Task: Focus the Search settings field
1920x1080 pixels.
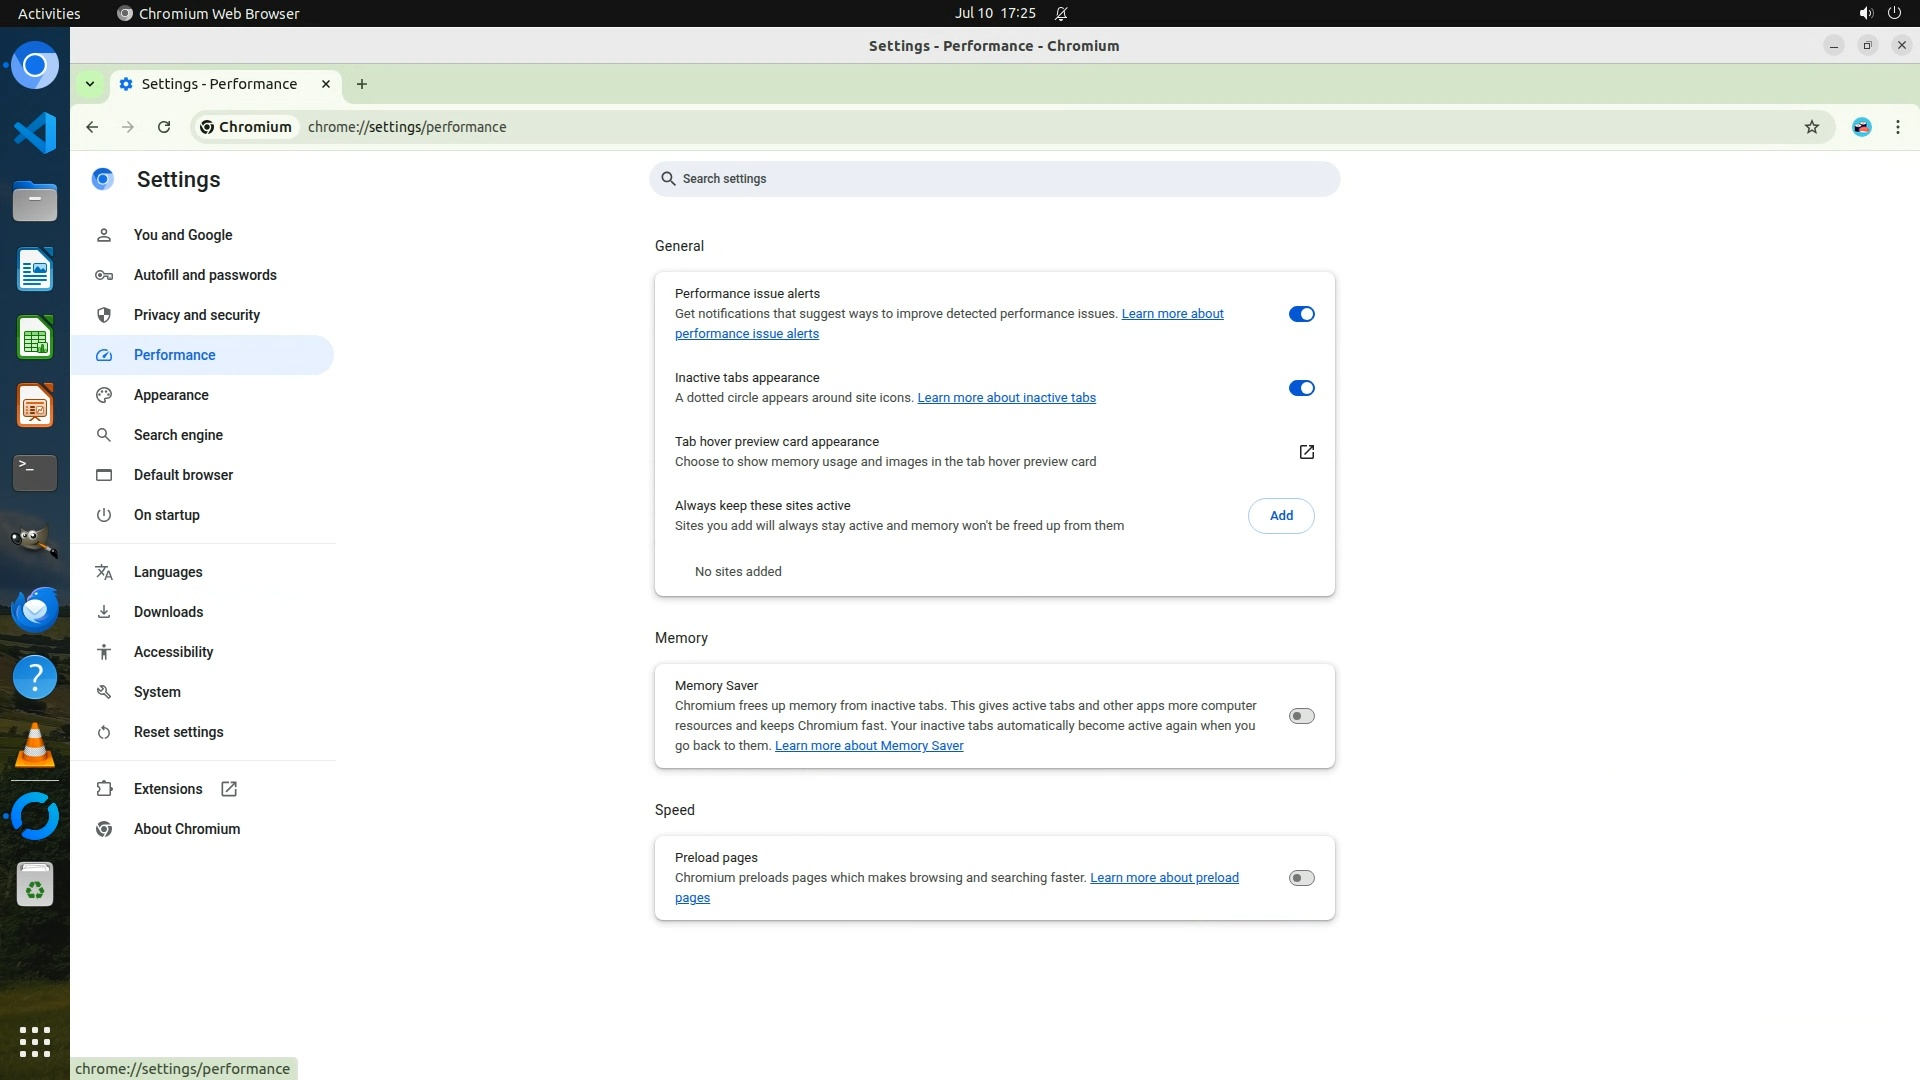Action: click(994, 179)
